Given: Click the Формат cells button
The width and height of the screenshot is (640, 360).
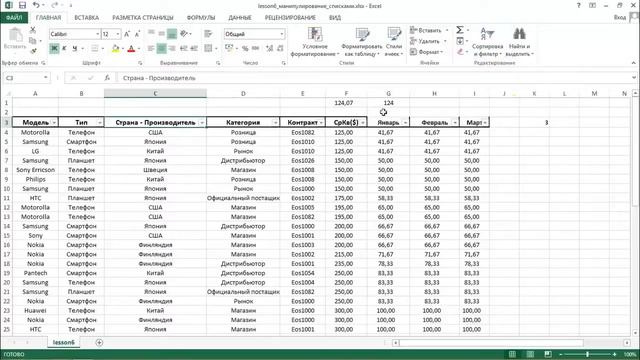Looking at the screenshot, I should (427, 52).
